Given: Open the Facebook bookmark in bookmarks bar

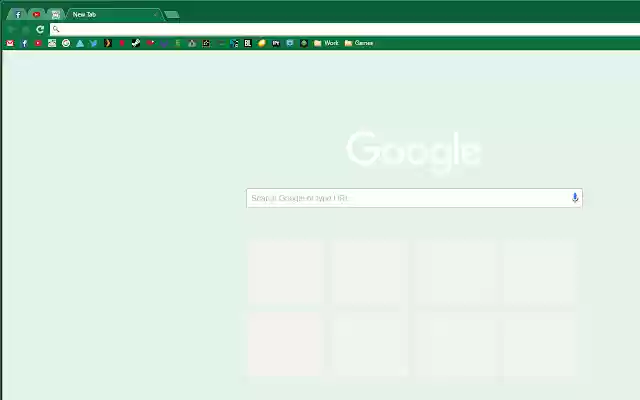Looking at the screenshot, I should 24,43.
